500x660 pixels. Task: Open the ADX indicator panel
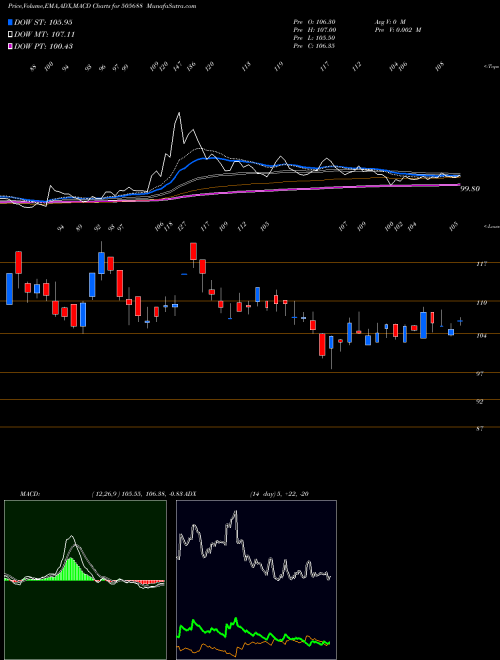click(256, 580)
